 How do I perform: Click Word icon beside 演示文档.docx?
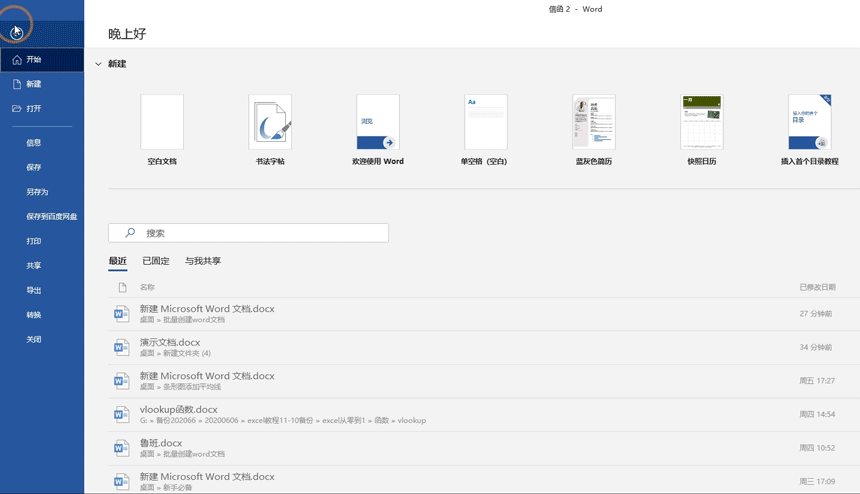(x=121, y=348)
